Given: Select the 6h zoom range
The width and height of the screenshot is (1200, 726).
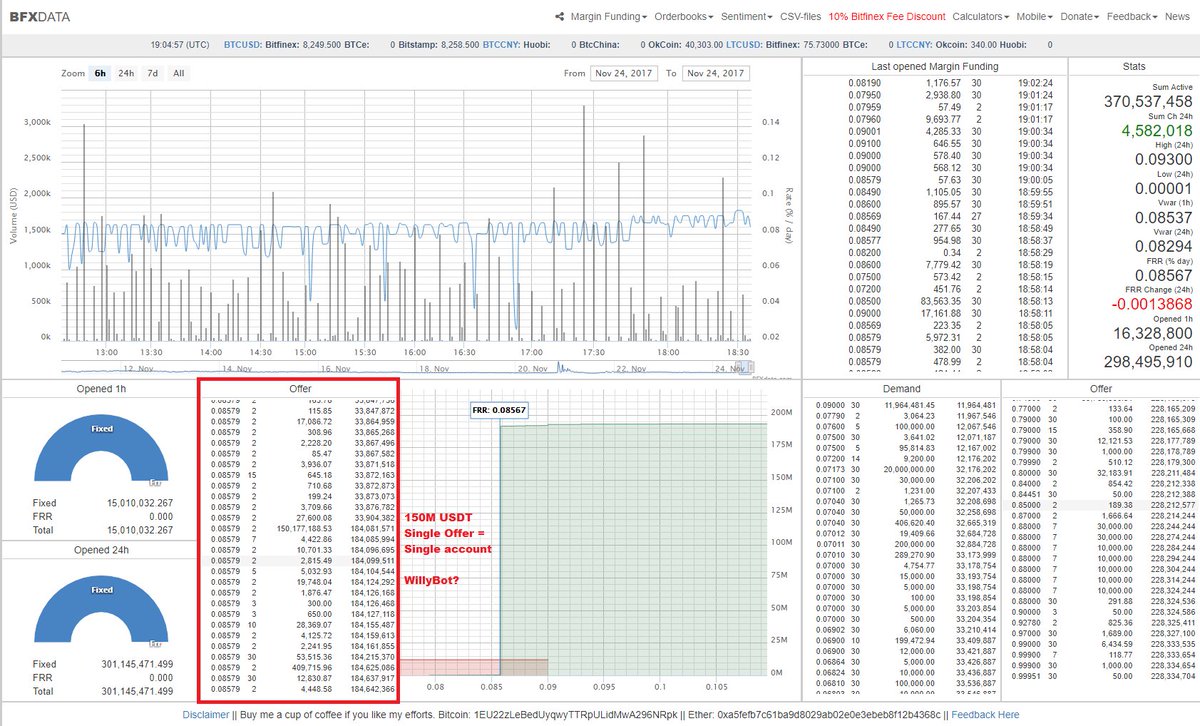Looking at the screenshot, I should [x=100, y=73].
